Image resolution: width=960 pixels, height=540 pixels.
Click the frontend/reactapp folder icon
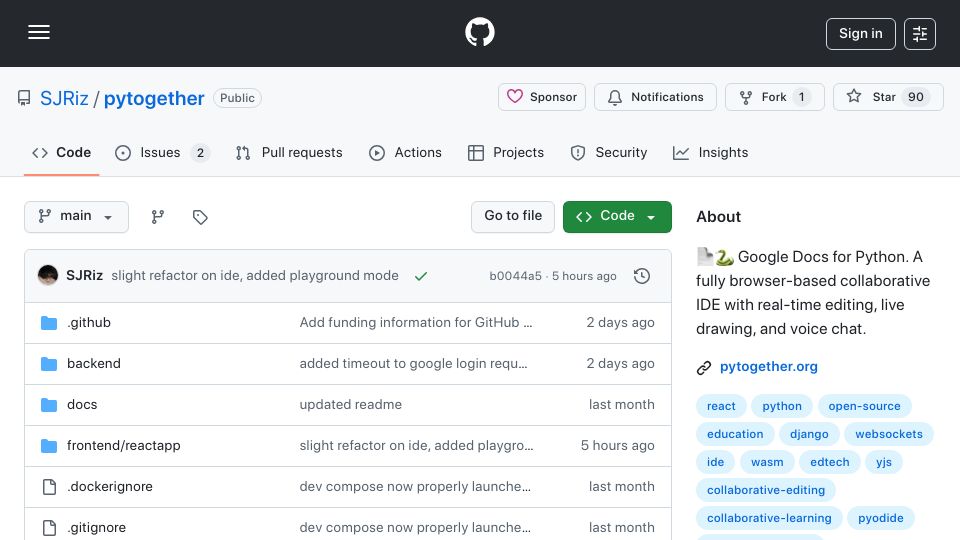(x=49, y=446)
